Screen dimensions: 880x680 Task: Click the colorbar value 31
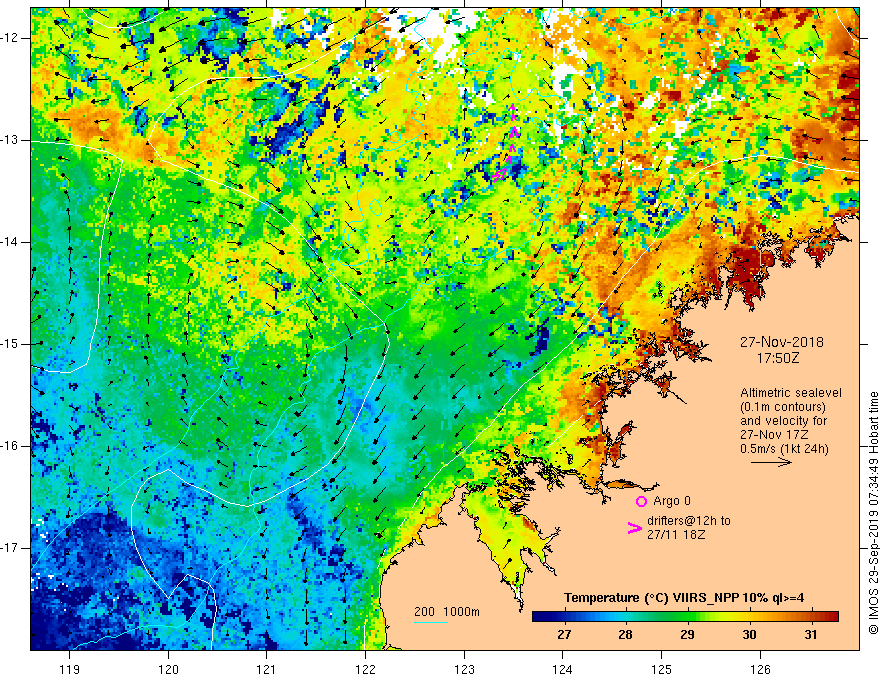(810, 635)
